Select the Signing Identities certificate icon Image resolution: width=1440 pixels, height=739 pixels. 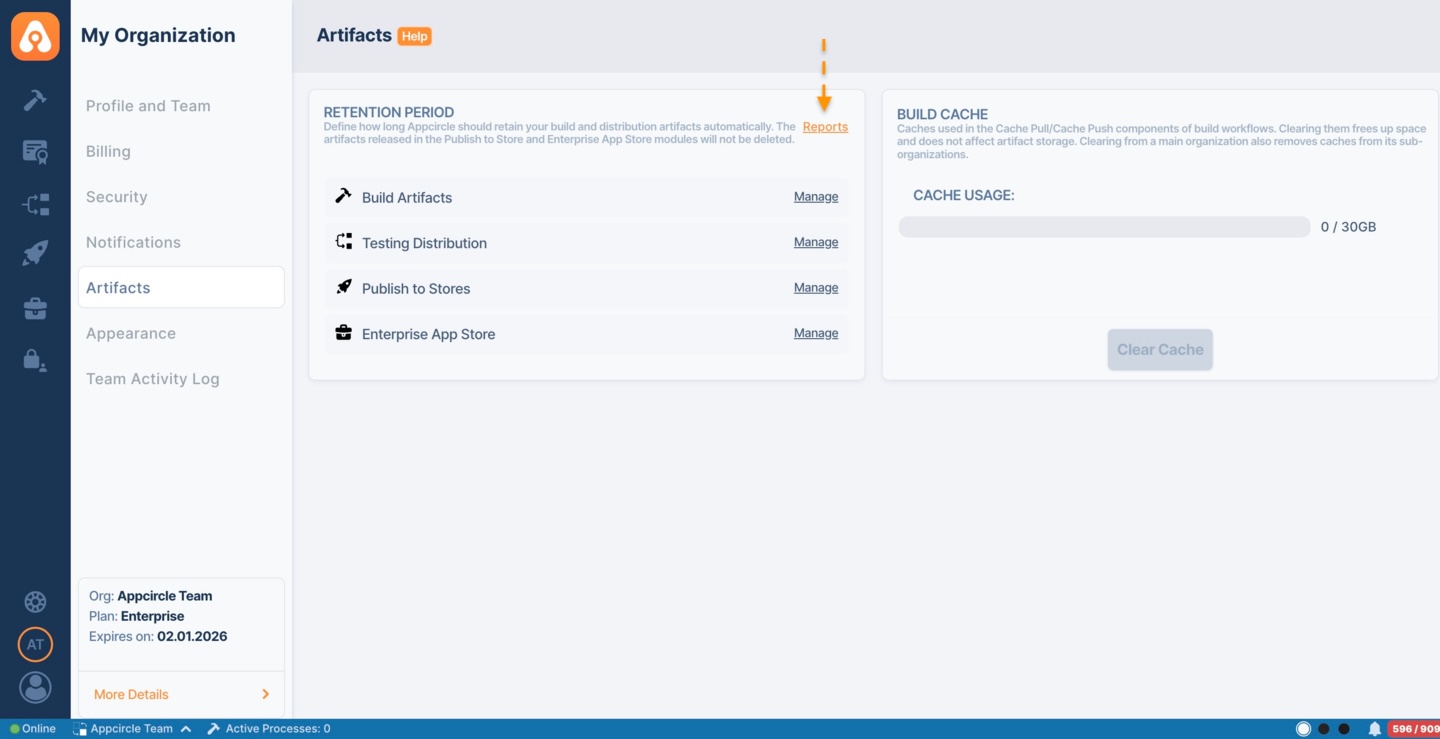point(35,151)
